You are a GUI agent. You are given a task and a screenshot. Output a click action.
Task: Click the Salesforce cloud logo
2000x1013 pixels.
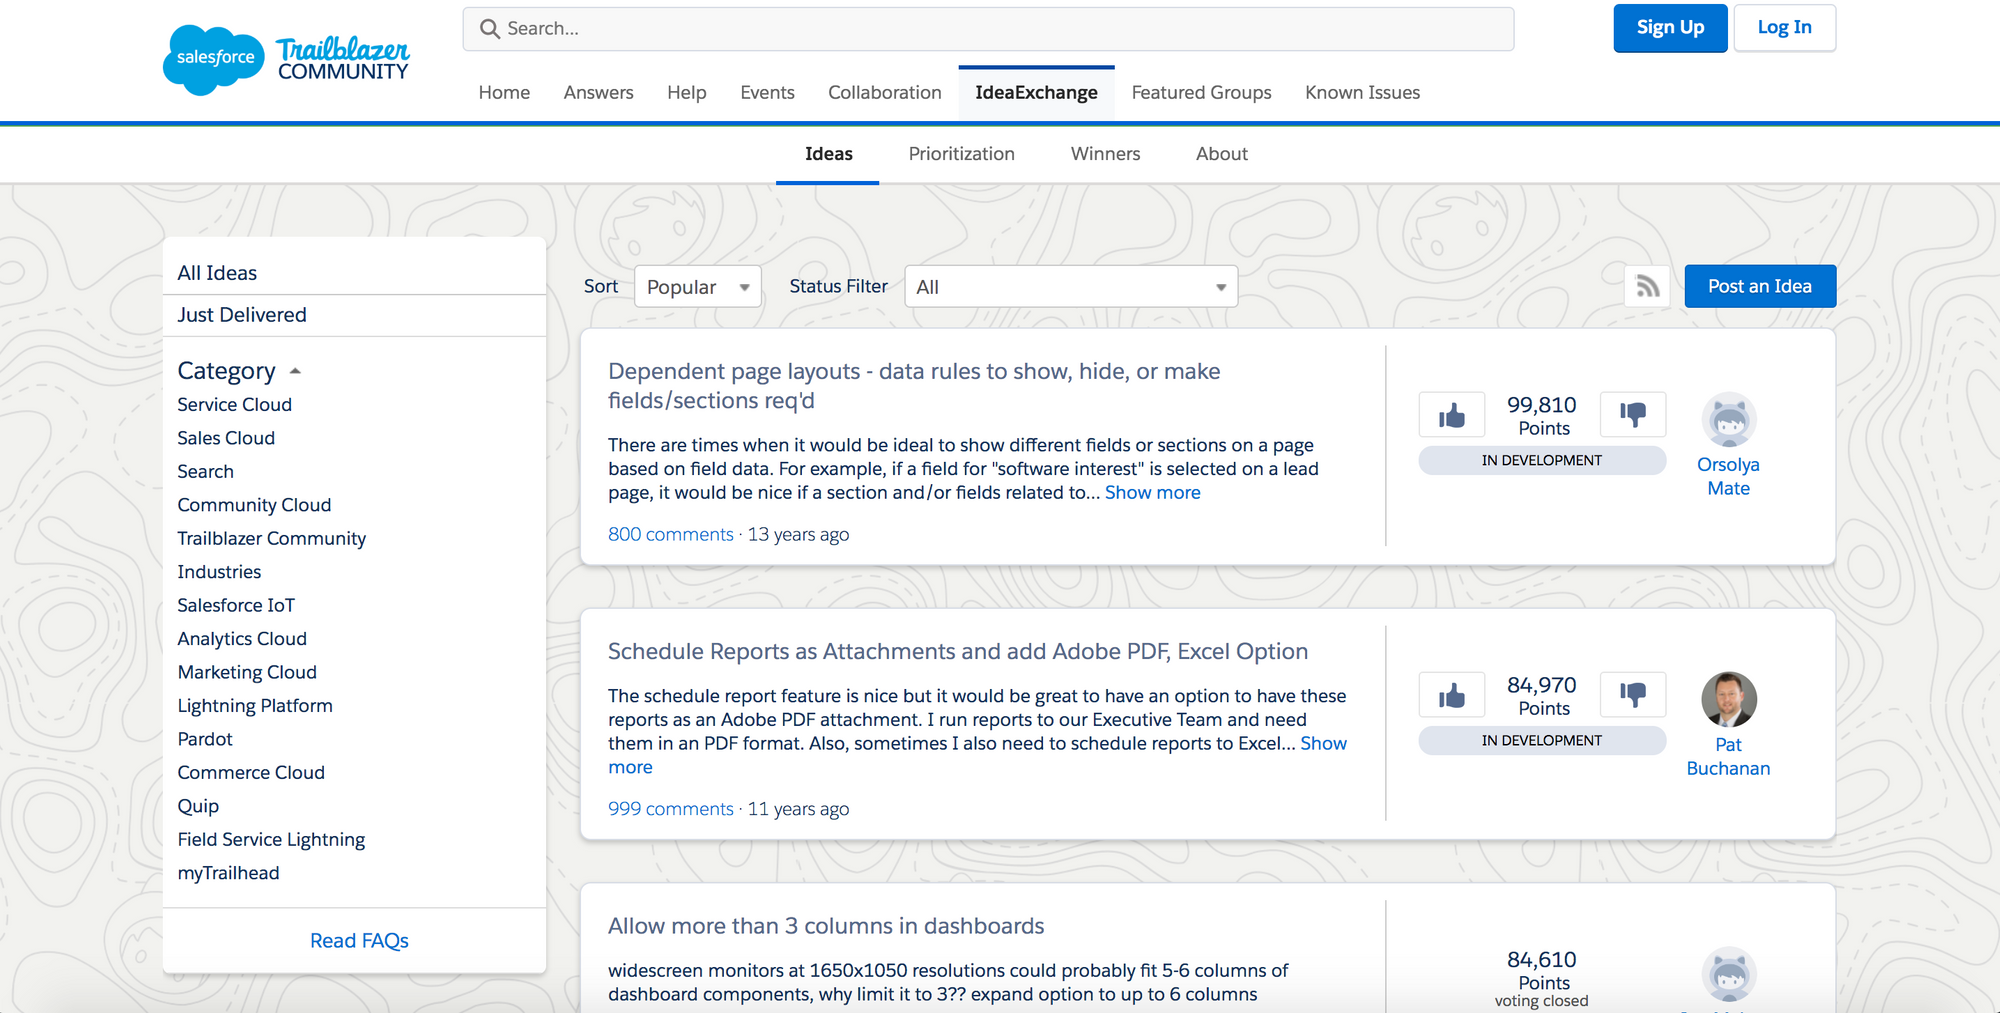click(x=214, y=60)
